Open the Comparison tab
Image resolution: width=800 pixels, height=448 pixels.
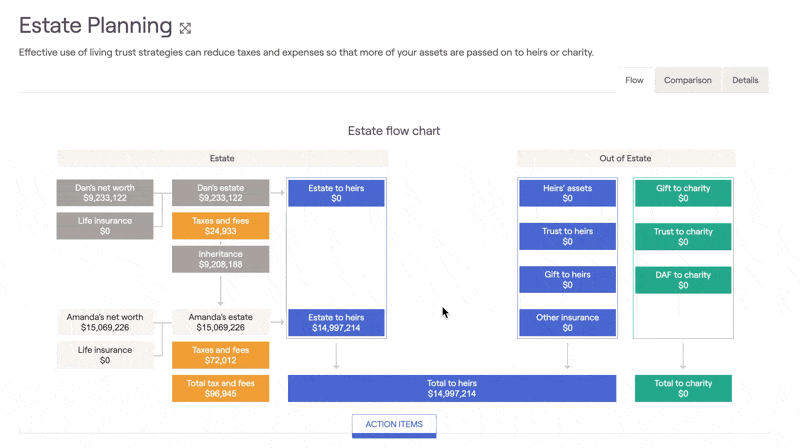(x=687, y=80)
